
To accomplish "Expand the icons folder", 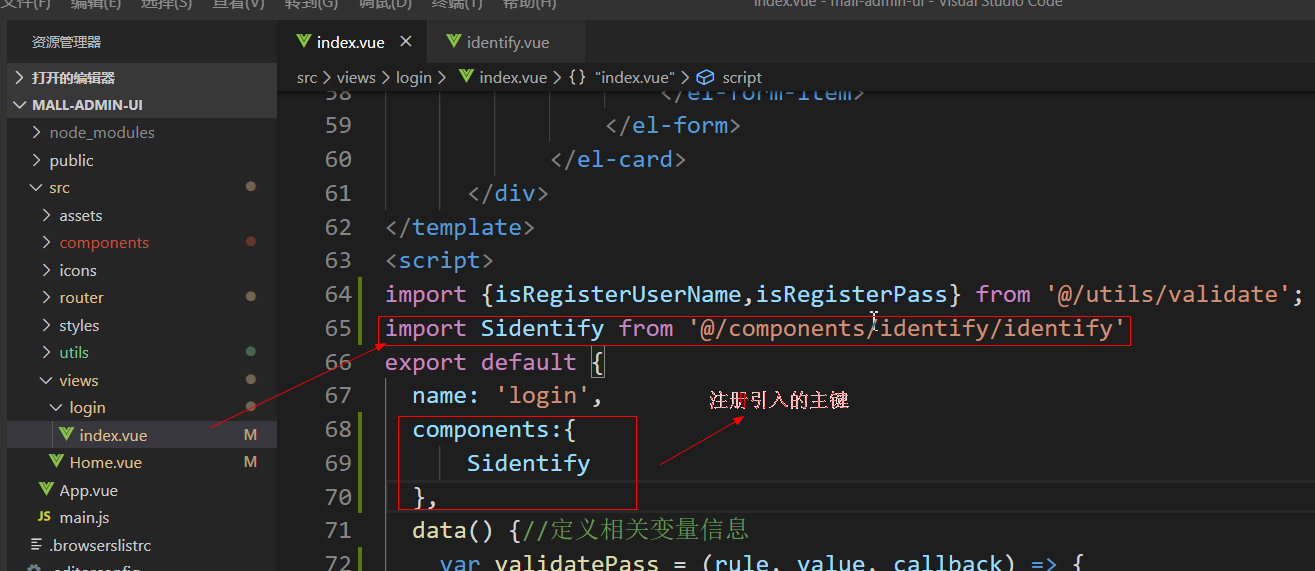I will point(47,270).
